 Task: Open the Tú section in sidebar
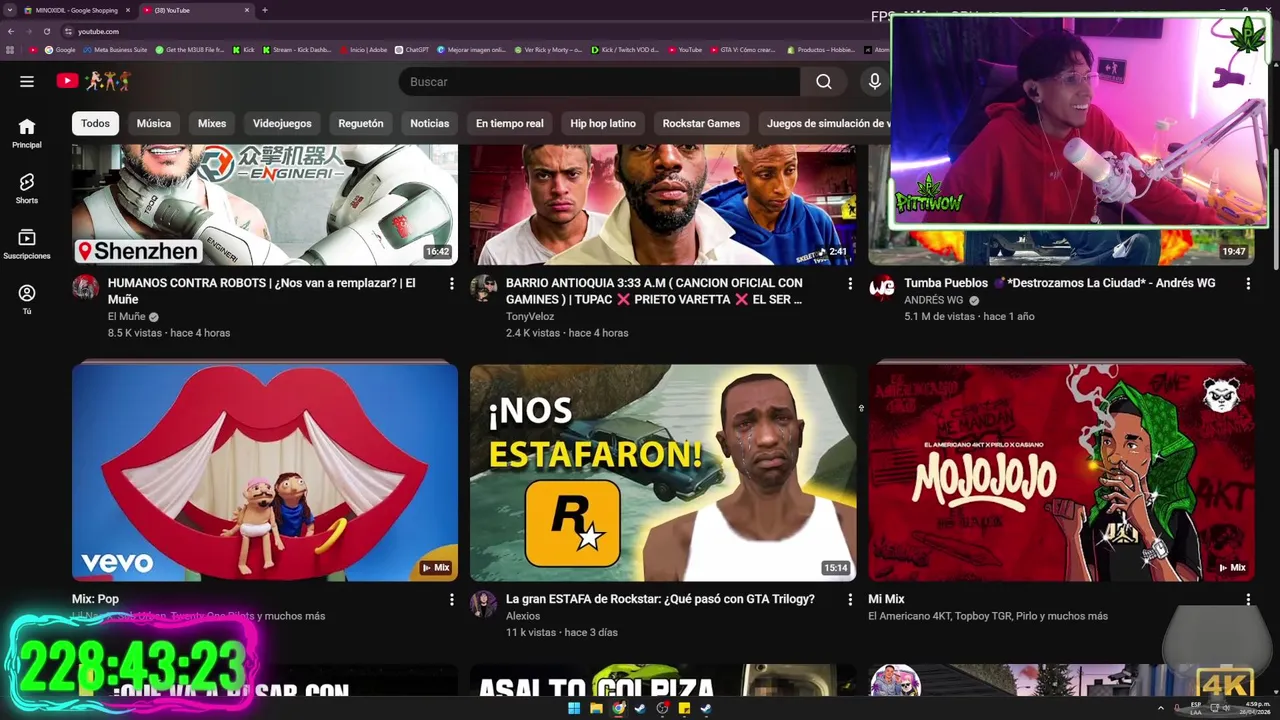point(27,299)
